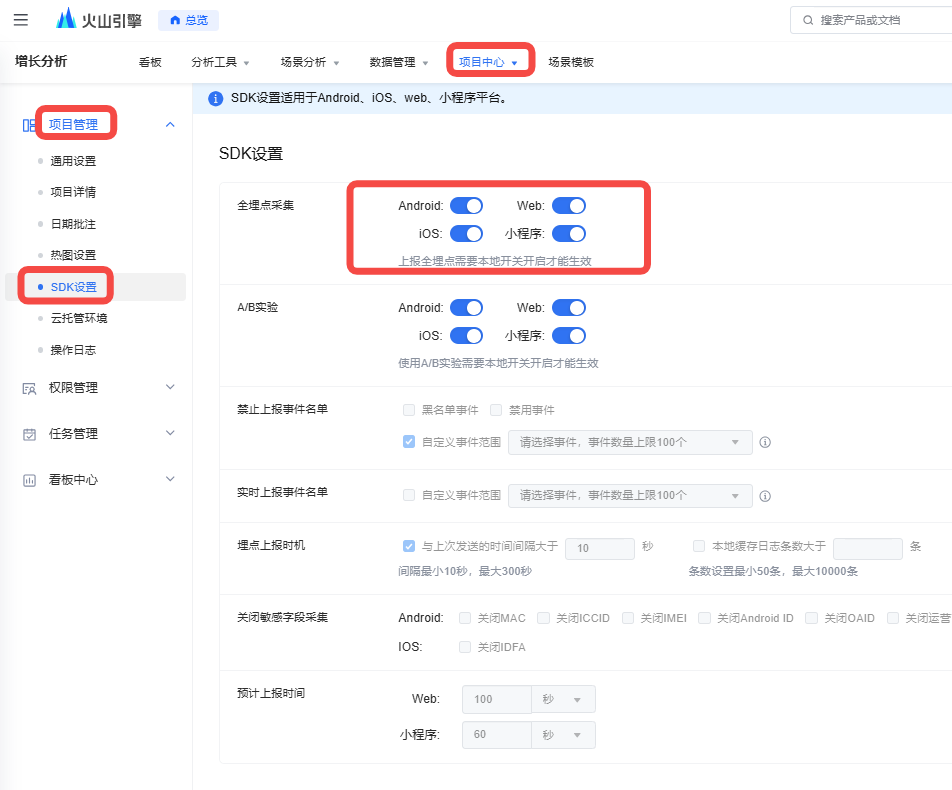Viewport: 952px width, 790px height.
Task: Click the info icon beside 实时上报事件名单 dropdown
Action: pyautogui.click(x=765, y=496)
